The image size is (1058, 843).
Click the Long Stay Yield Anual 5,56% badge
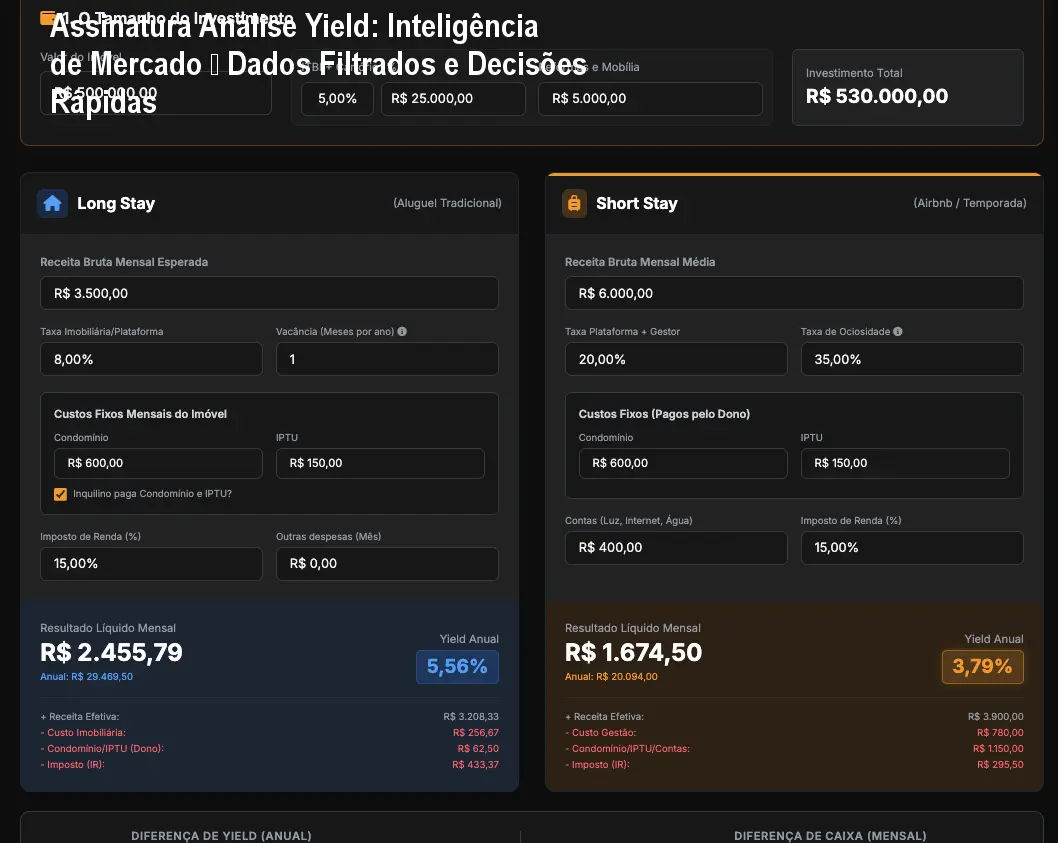tap(457, 667)
